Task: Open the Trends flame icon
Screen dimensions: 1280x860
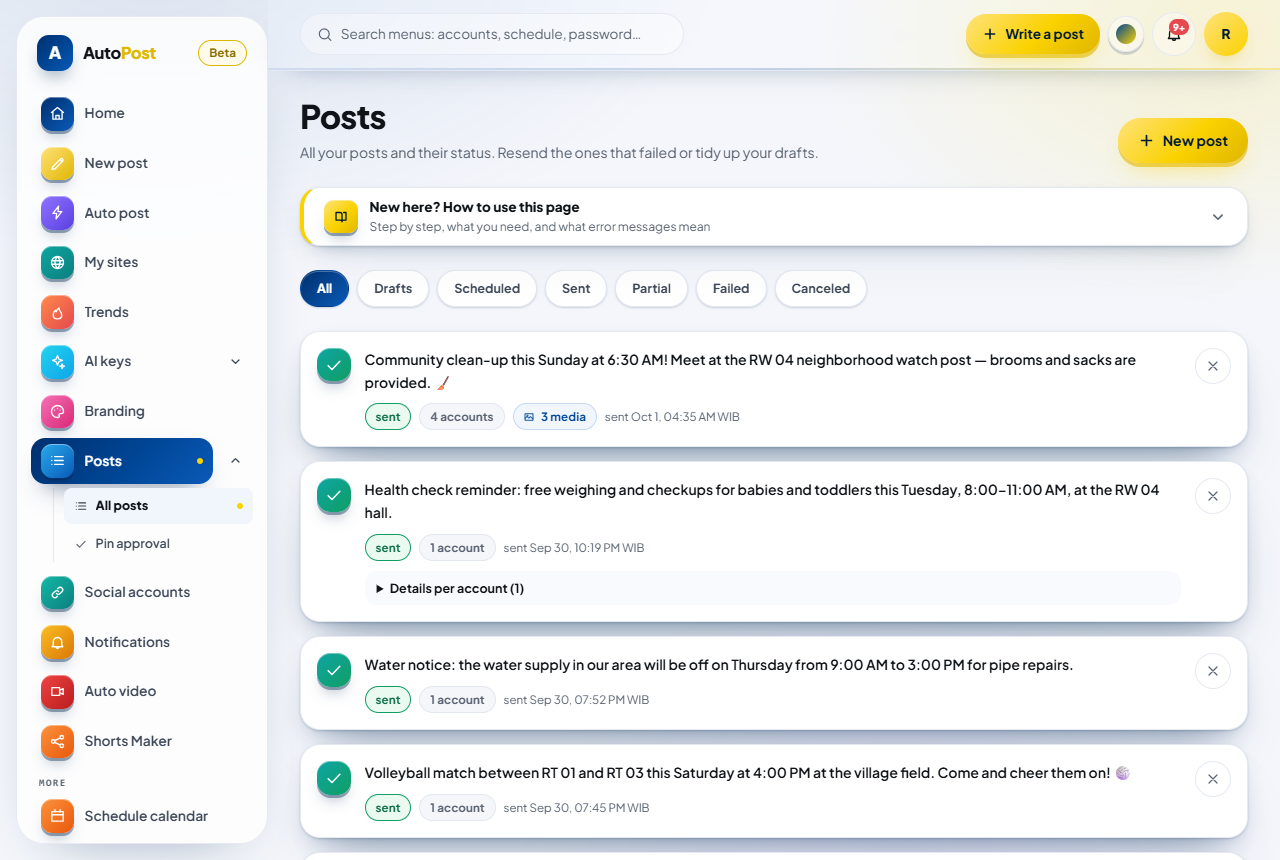Action: pyautogui.click(x=57, y=312)
